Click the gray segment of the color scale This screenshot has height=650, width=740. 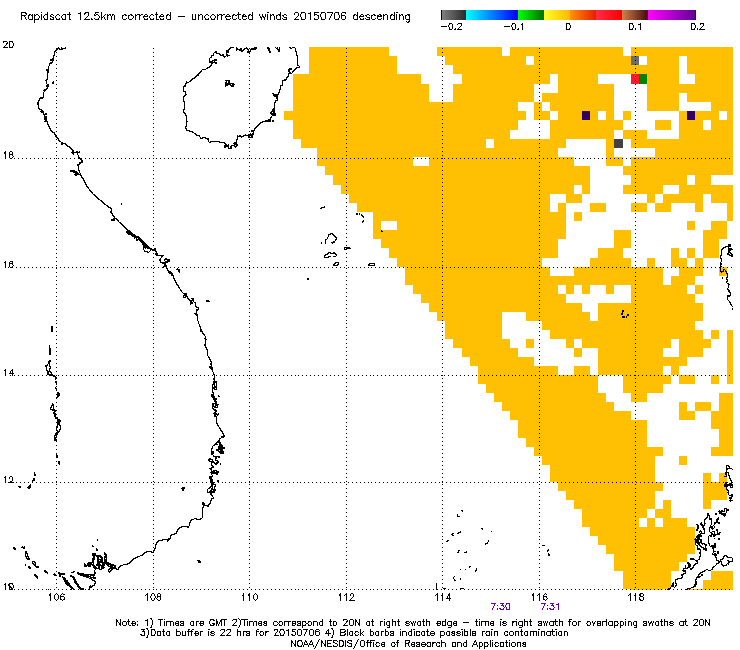(x=454, y=15)
